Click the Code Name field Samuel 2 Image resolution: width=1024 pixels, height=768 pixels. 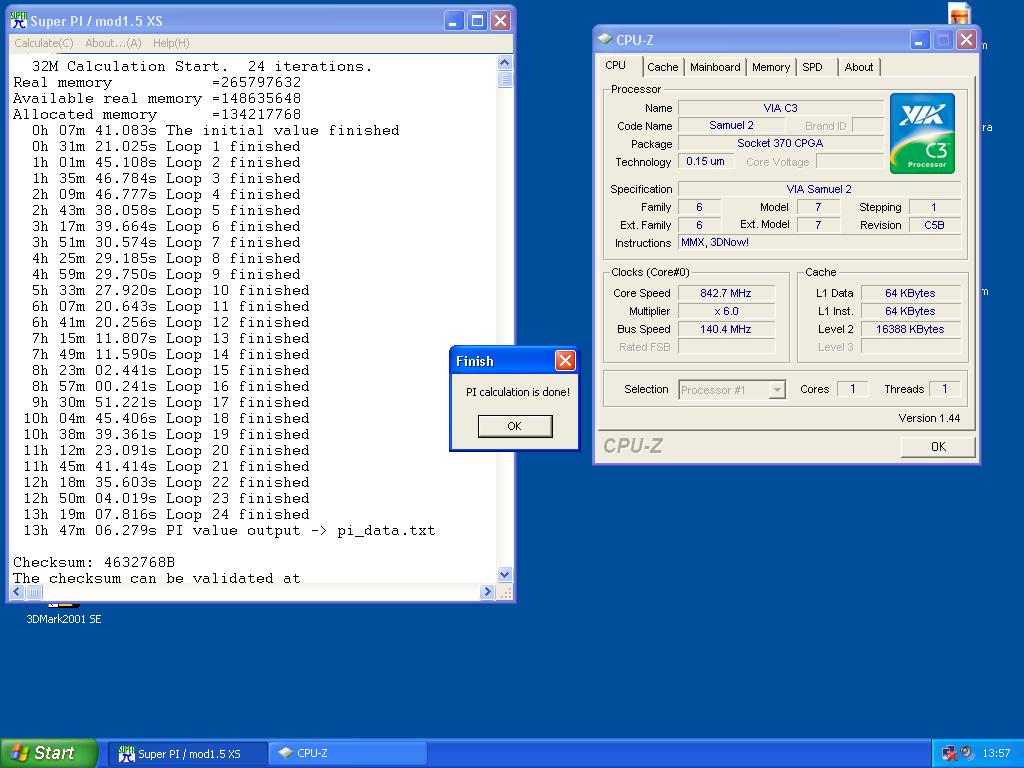[x=731, y=125]
